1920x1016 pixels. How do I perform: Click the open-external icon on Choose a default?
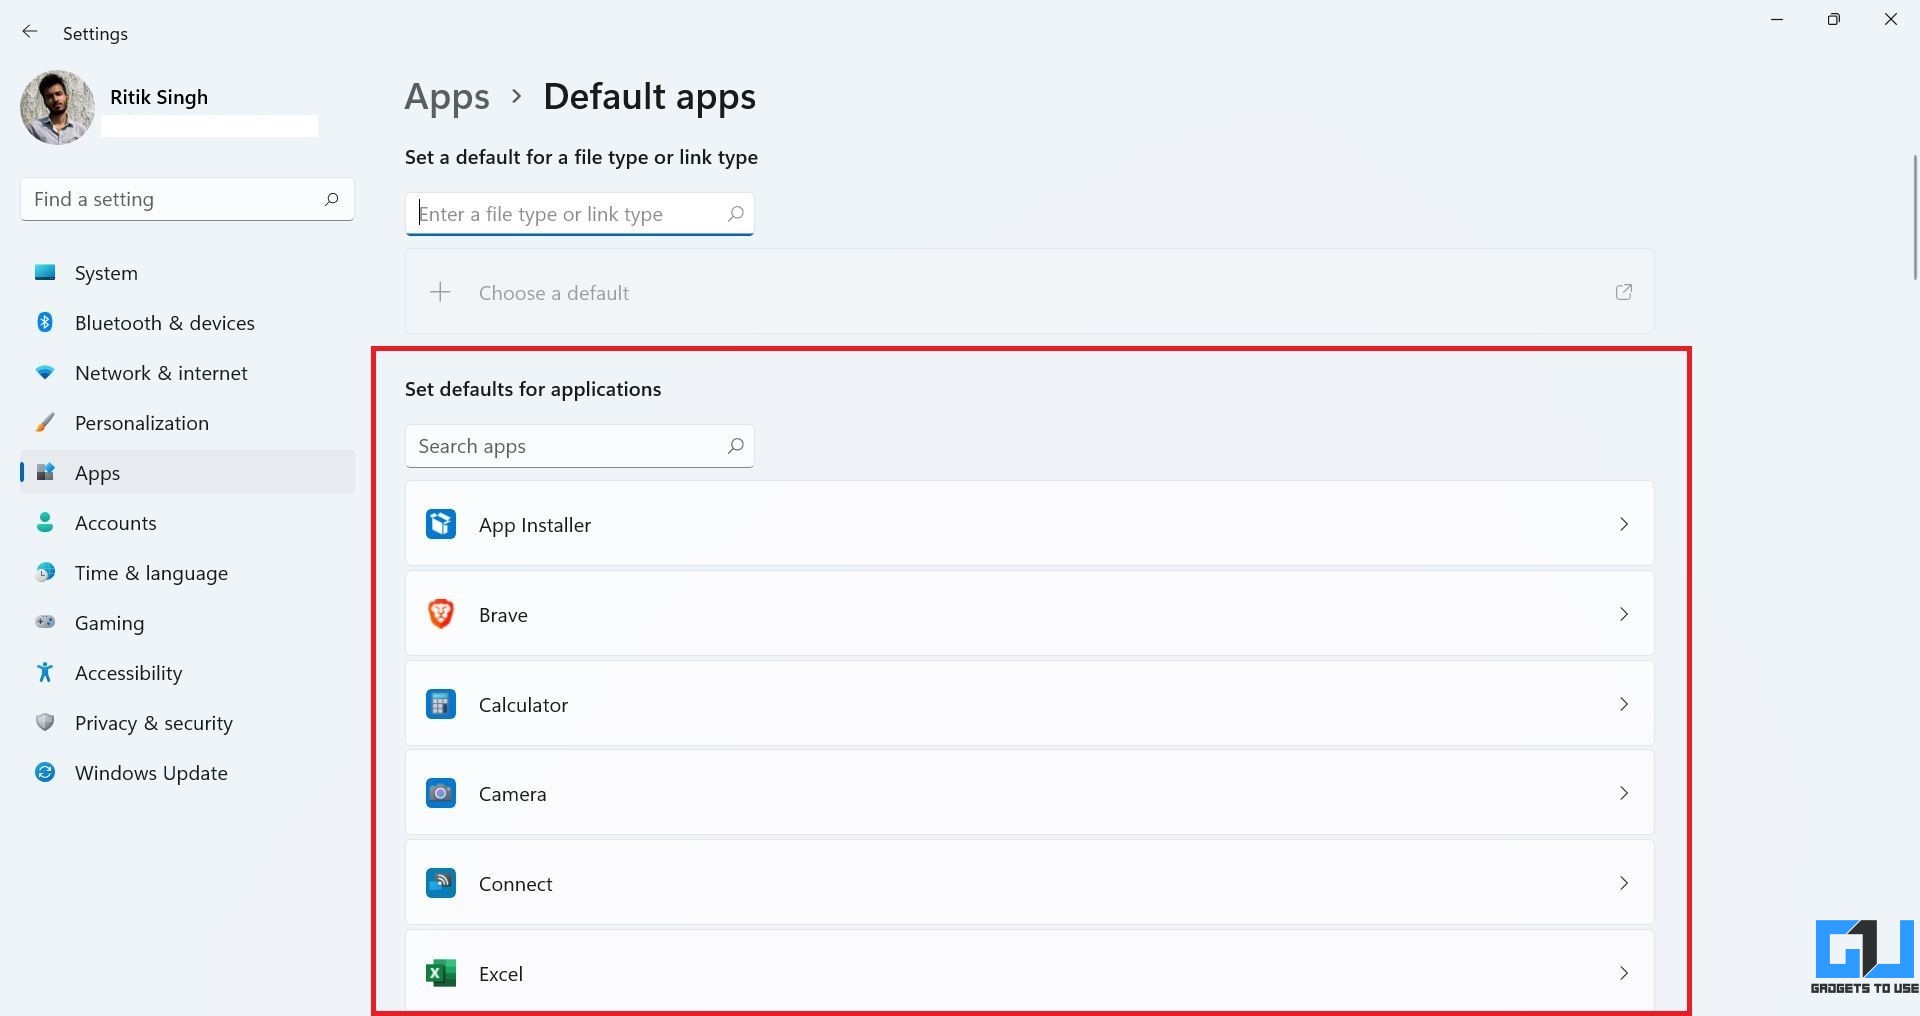coord(1624,292)
